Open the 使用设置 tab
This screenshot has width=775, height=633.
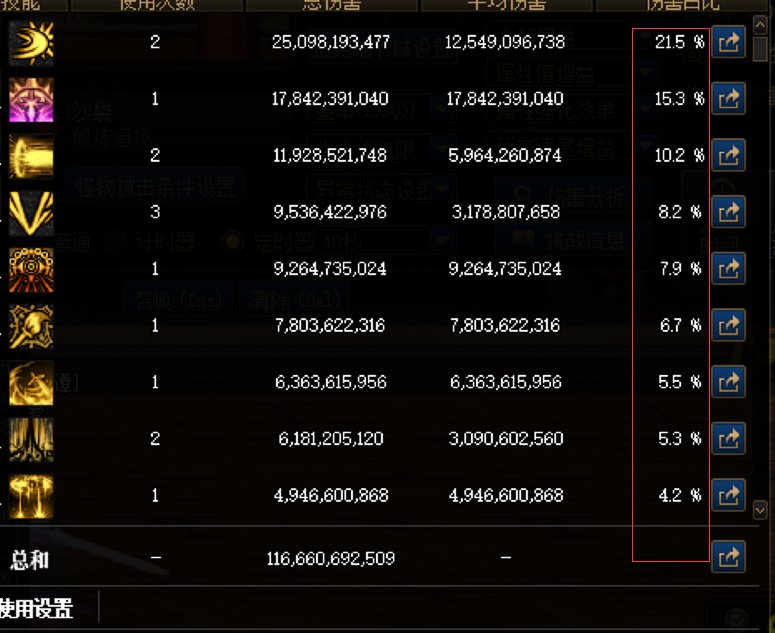(x=37, y=608)
